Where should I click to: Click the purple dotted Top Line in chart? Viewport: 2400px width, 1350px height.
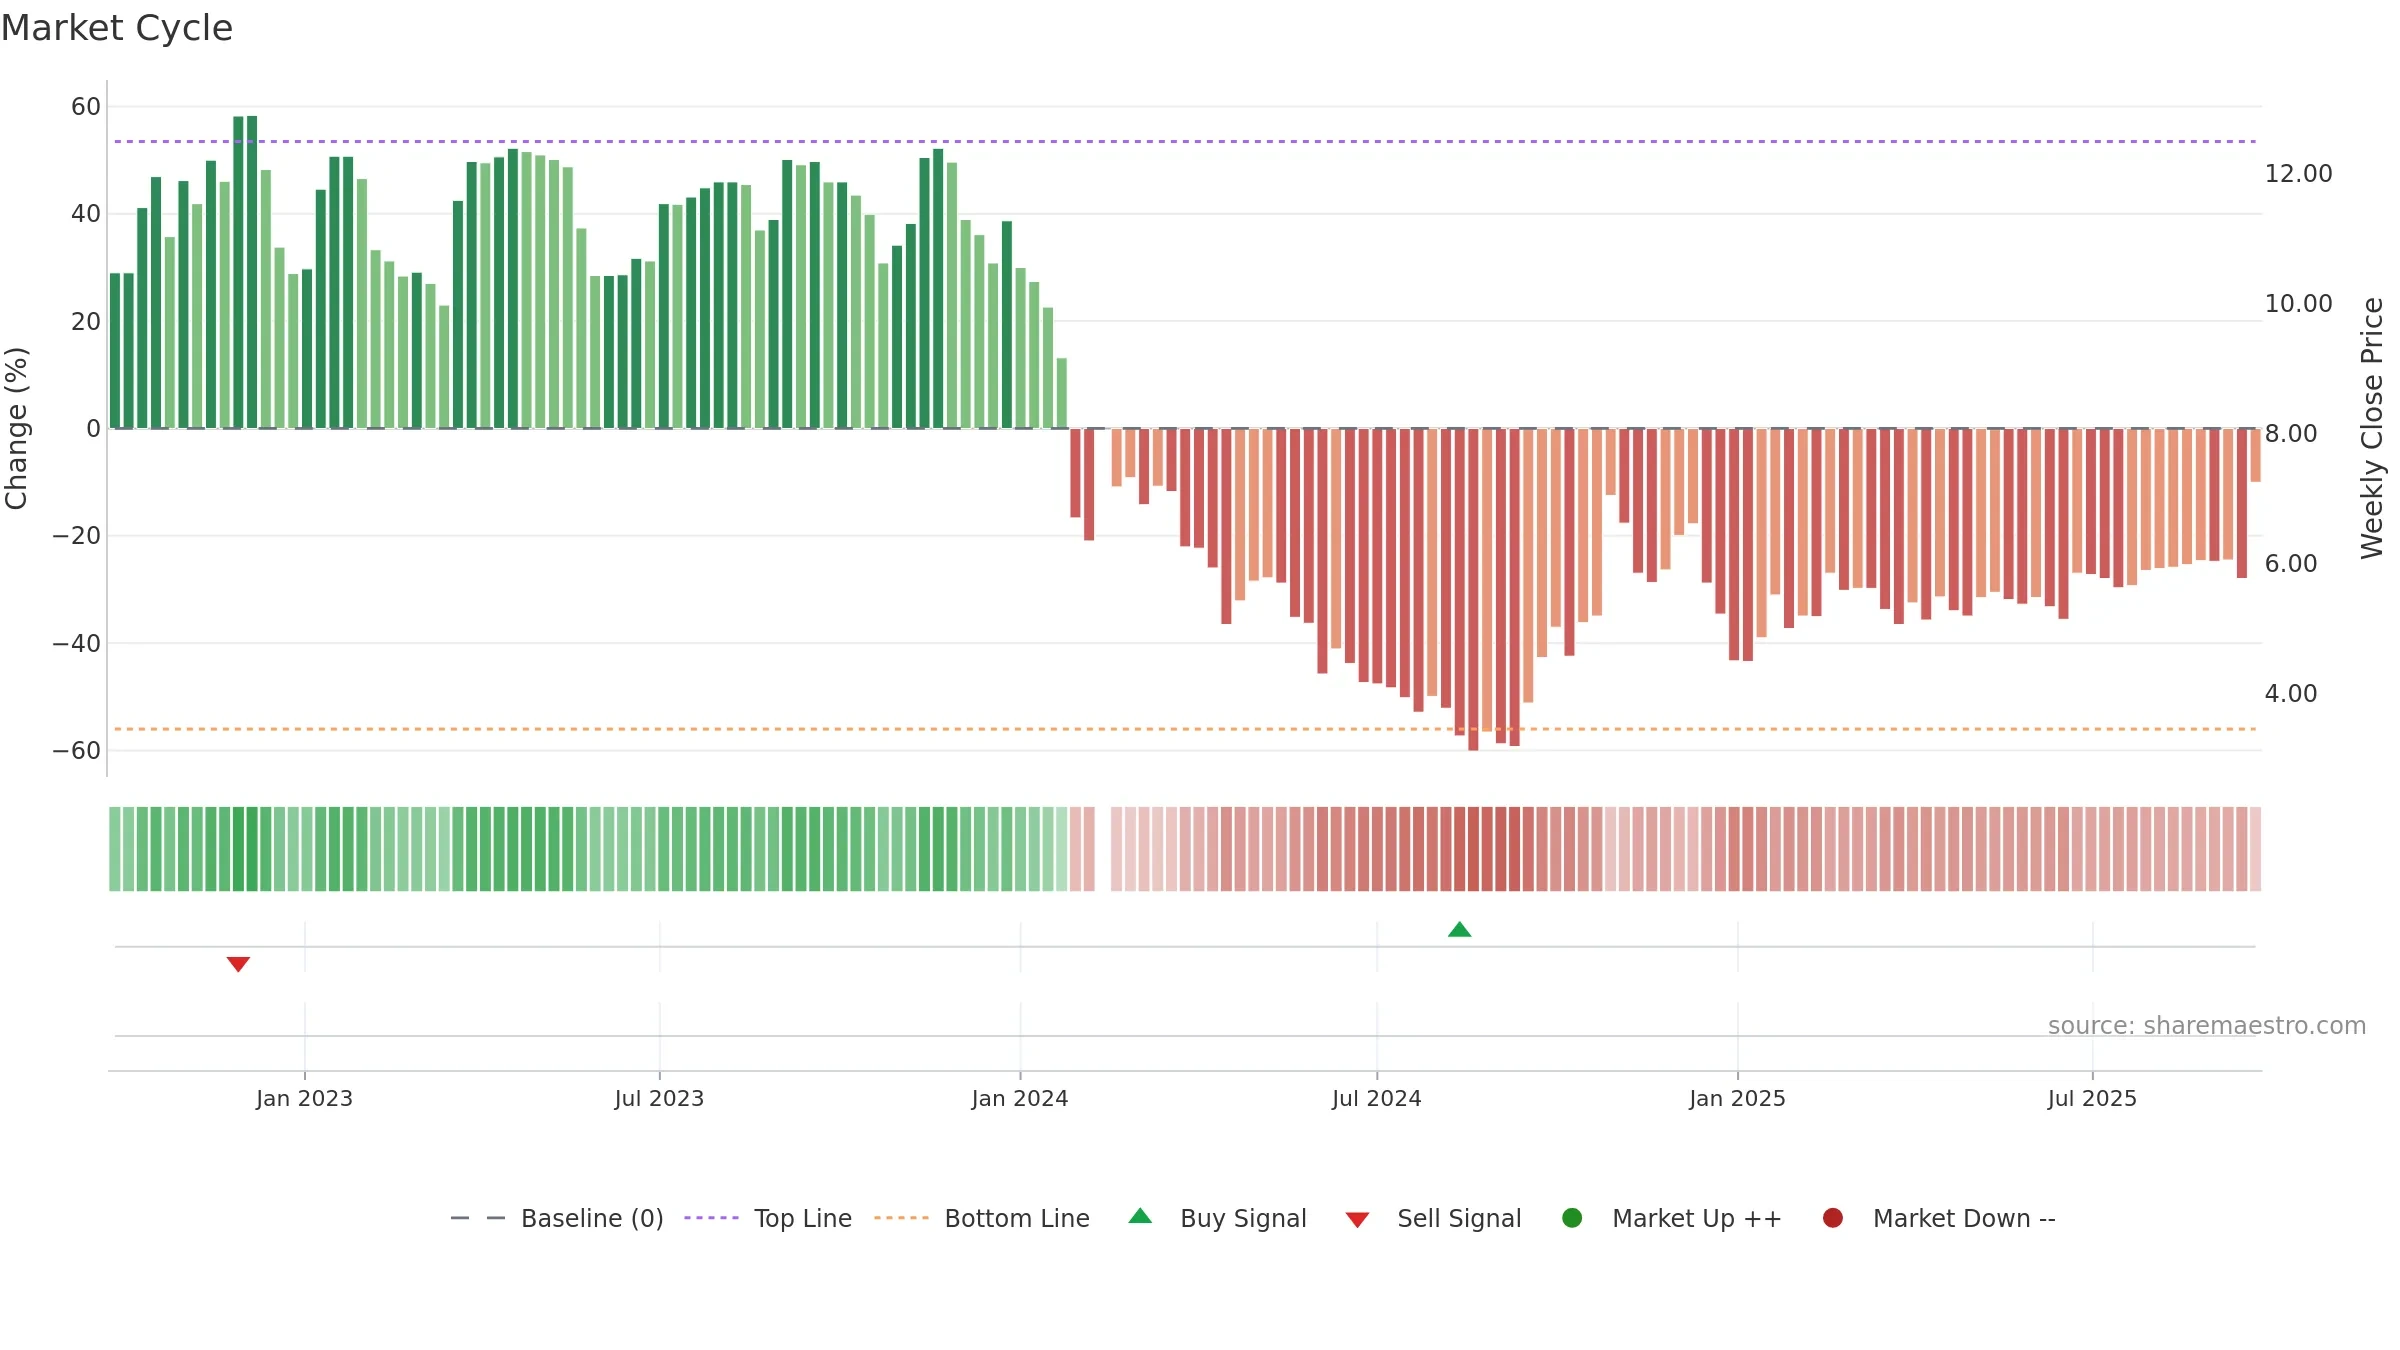pyautogui.click(x=1185, y=142)
